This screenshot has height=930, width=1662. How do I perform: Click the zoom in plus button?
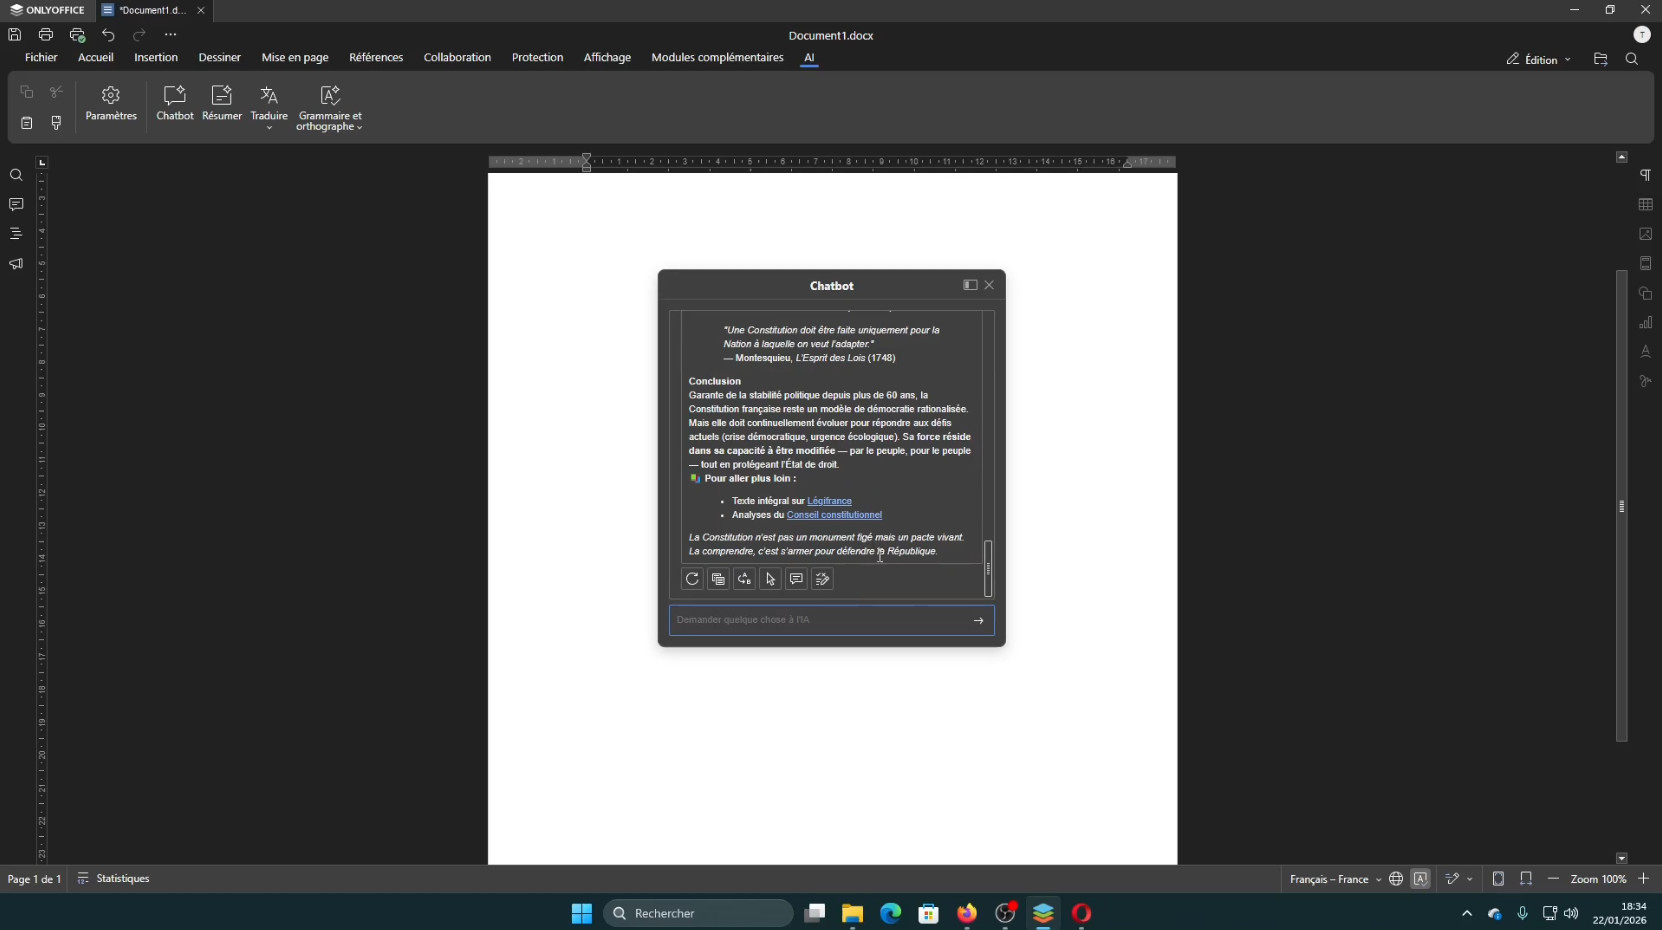(1643, 879)
